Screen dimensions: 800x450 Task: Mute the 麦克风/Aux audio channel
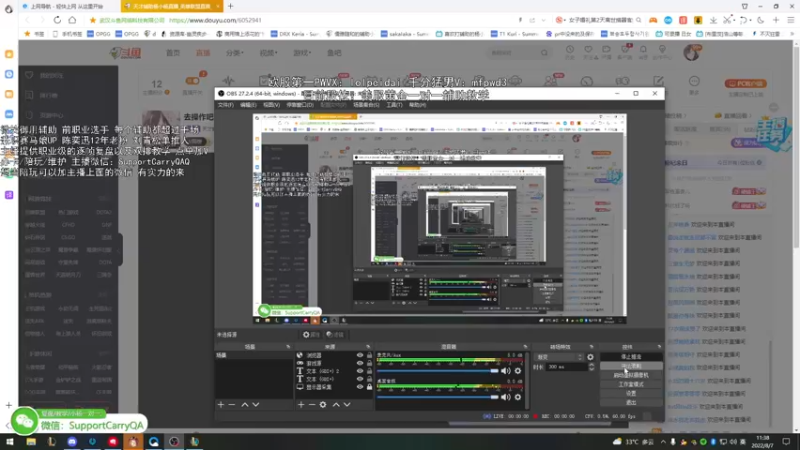point(506,371)
